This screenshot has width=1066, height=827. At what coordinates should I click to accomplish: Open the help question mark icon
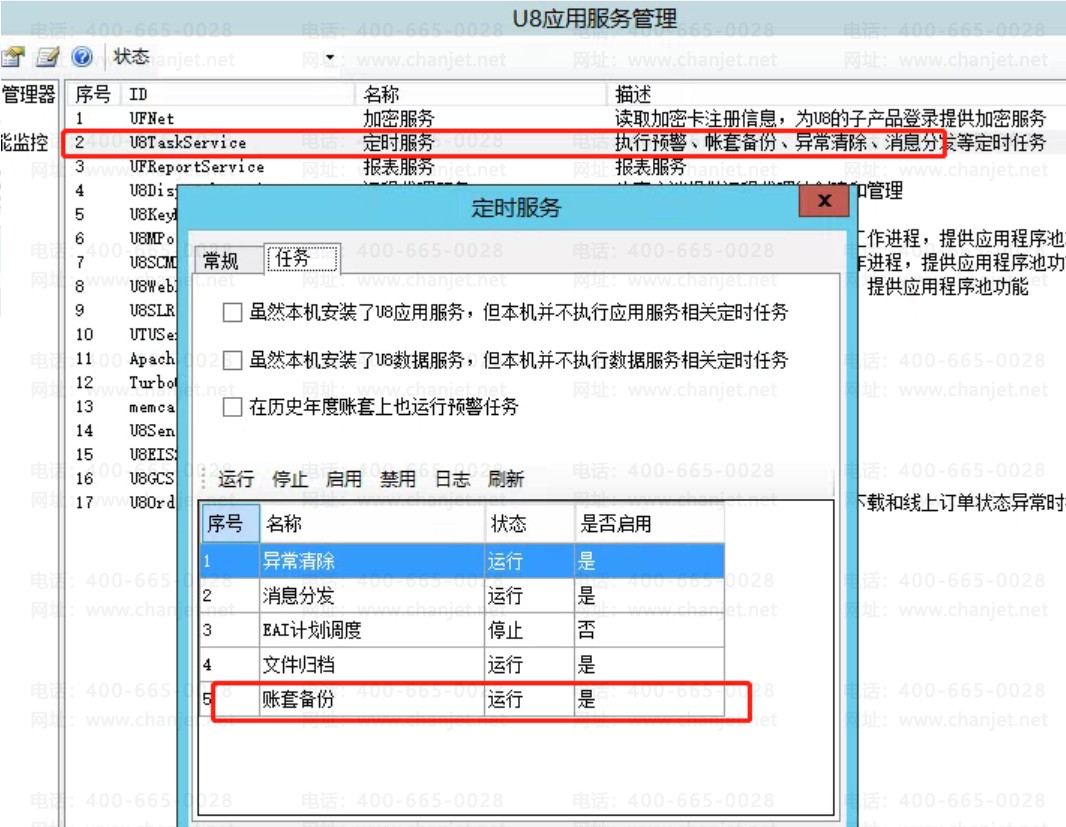pyautogui.click(x=82, y=56)
